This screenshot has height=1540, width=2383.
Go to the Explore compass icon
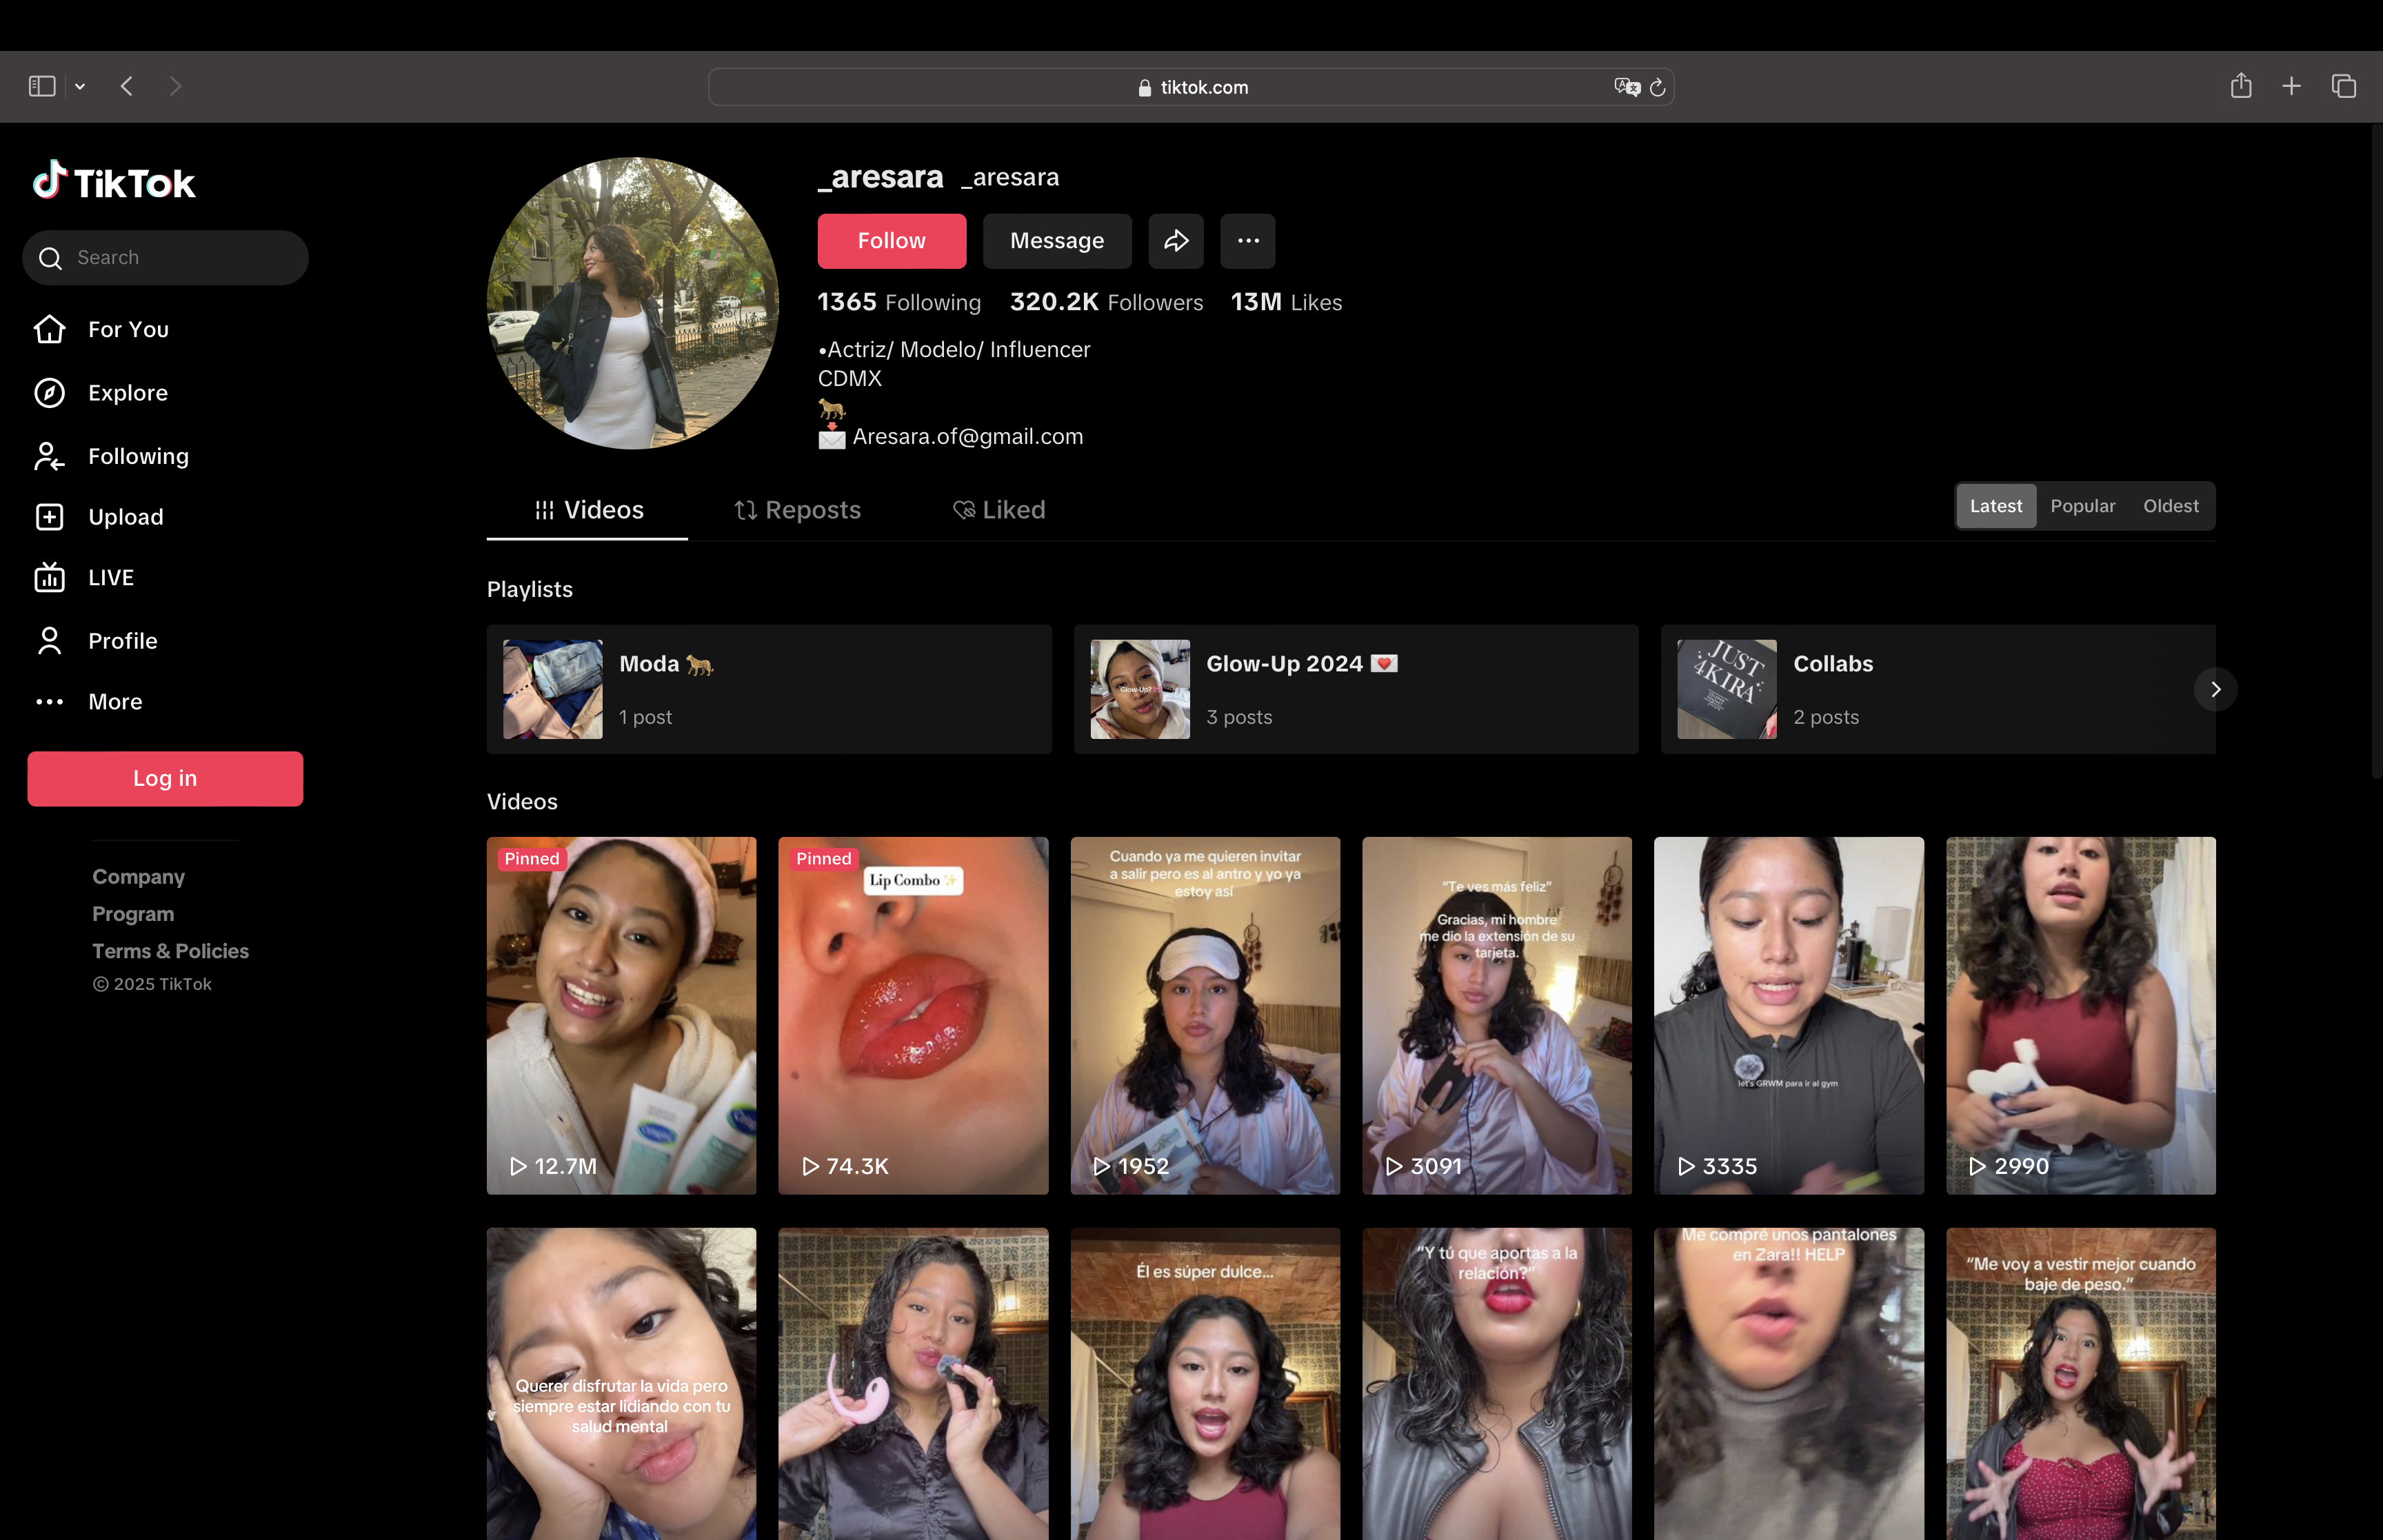point(50,393)
